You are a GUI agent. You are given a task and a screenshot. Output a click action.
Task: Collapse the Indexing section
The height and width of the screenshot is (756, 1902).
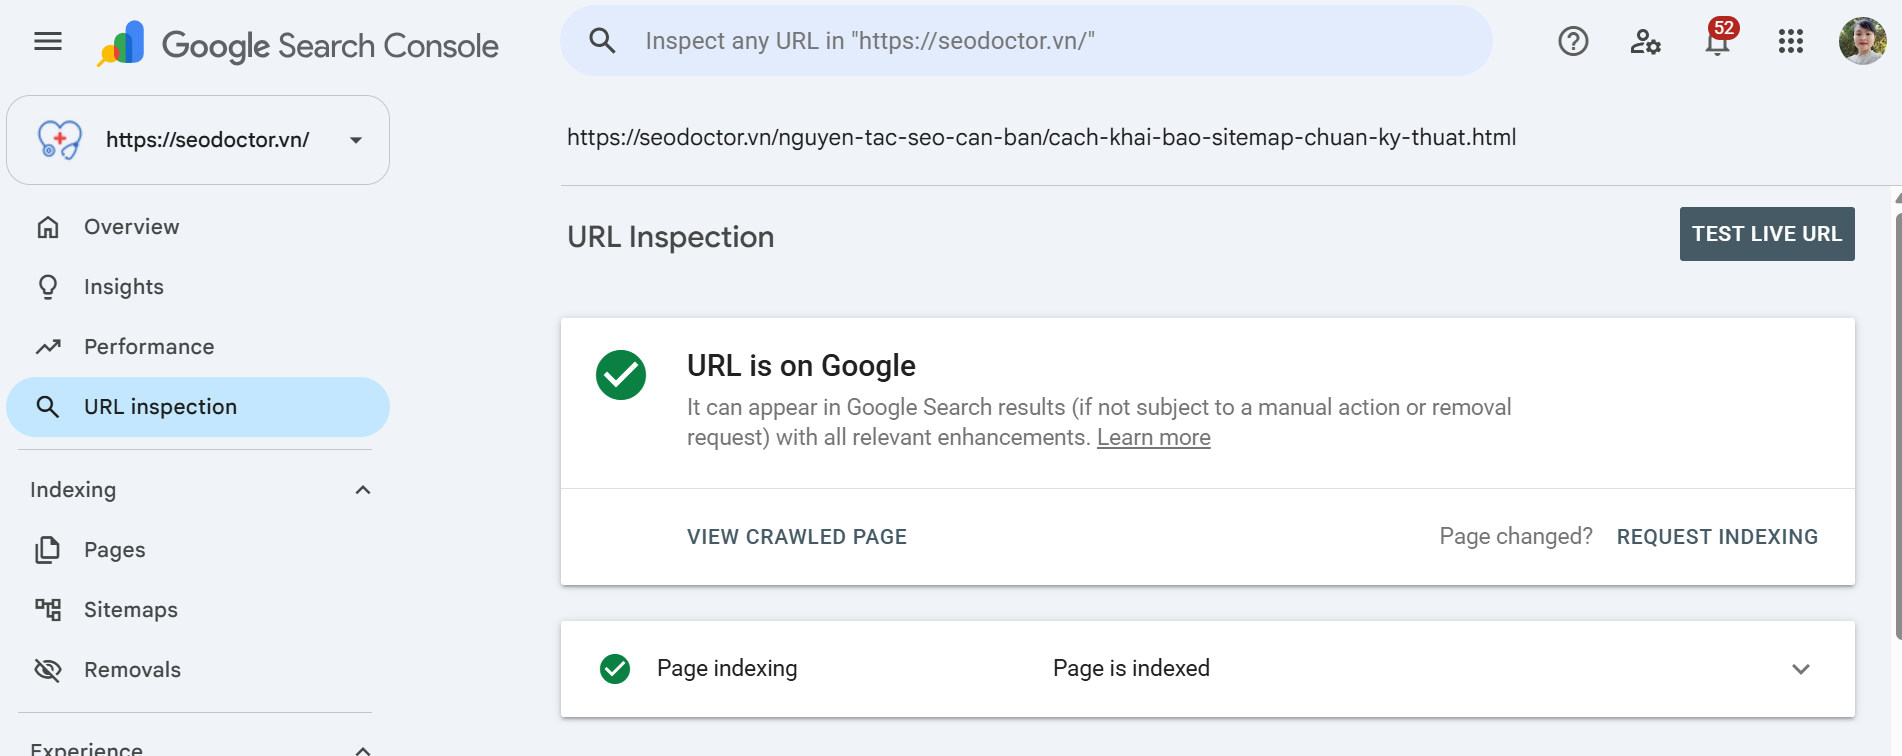click(x=363, y=490)
